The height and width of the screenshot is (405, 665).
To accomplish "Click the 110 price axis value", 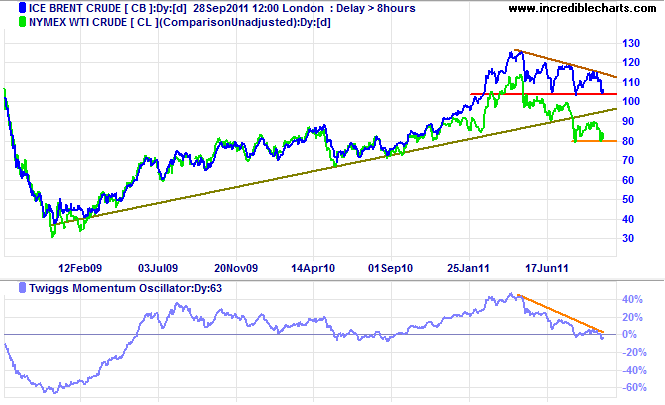I will 631,82.
